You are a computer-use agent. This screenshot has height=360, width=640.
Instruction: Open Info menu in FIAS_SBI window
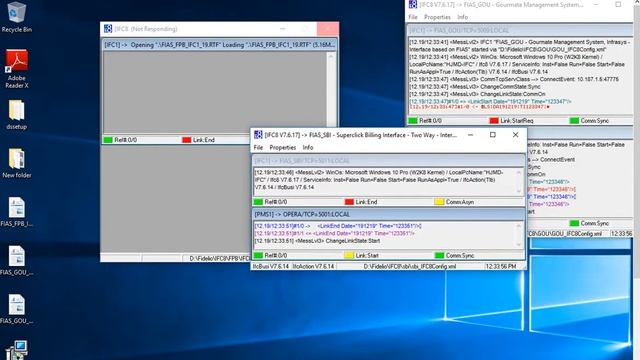308,147
